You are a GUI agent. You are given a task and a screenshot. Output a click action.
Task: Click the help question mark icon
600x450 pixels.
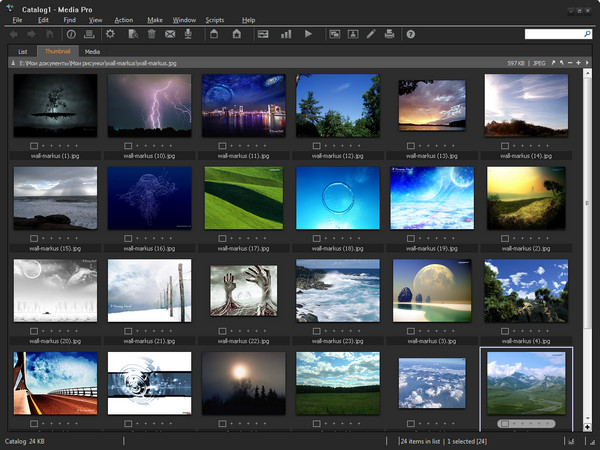coord(410,34)
